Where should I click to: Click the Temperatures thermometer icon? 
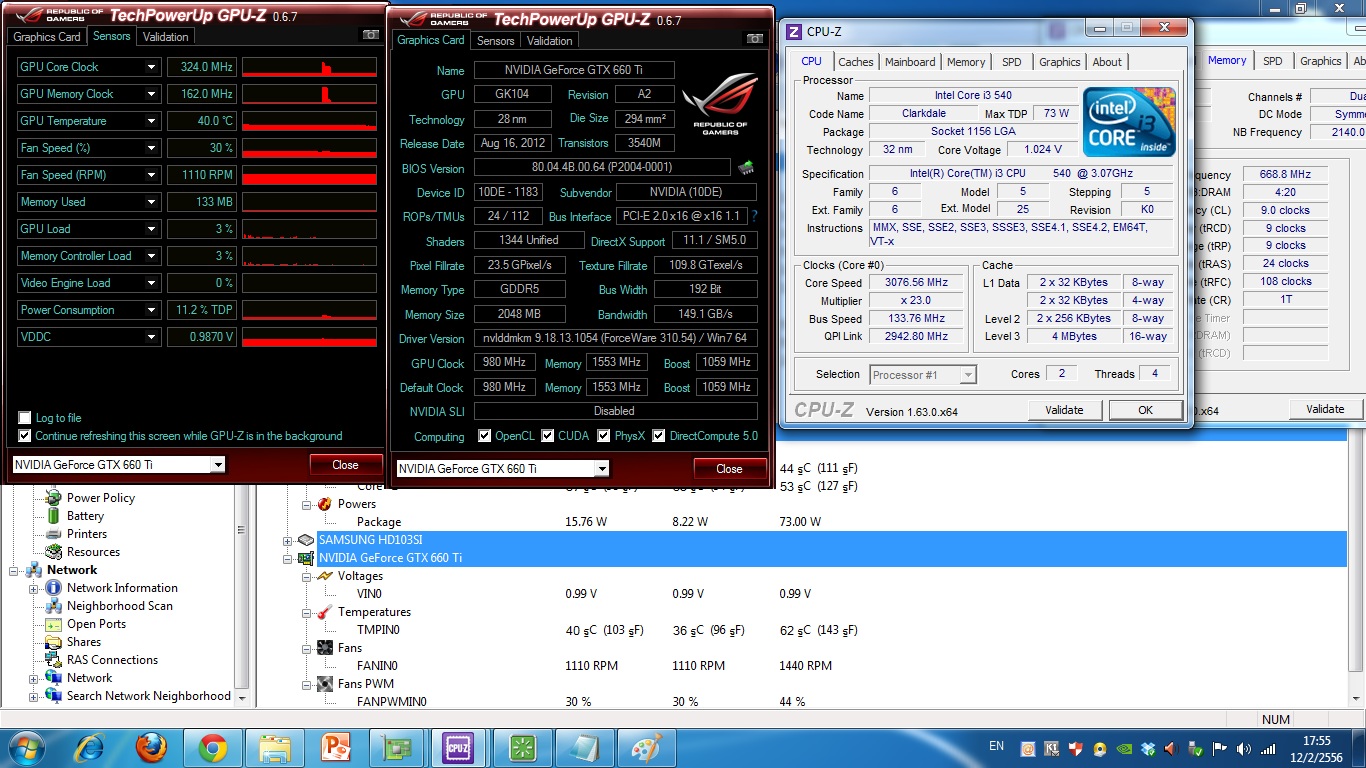(x=325, y=612)
